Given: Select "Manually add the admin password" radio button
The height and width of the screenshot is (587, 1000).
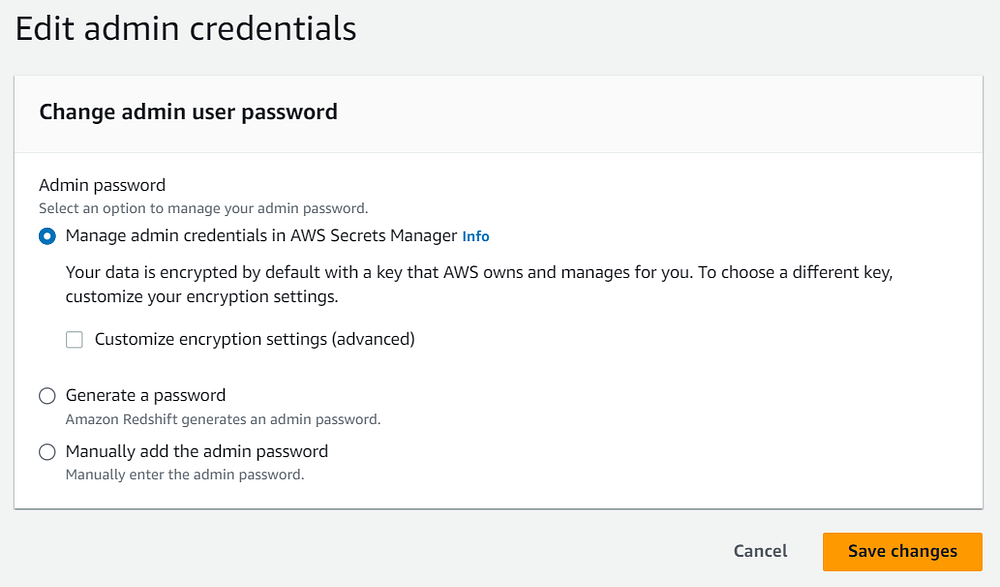Looking at the screenshot, I should coord(47,452).
